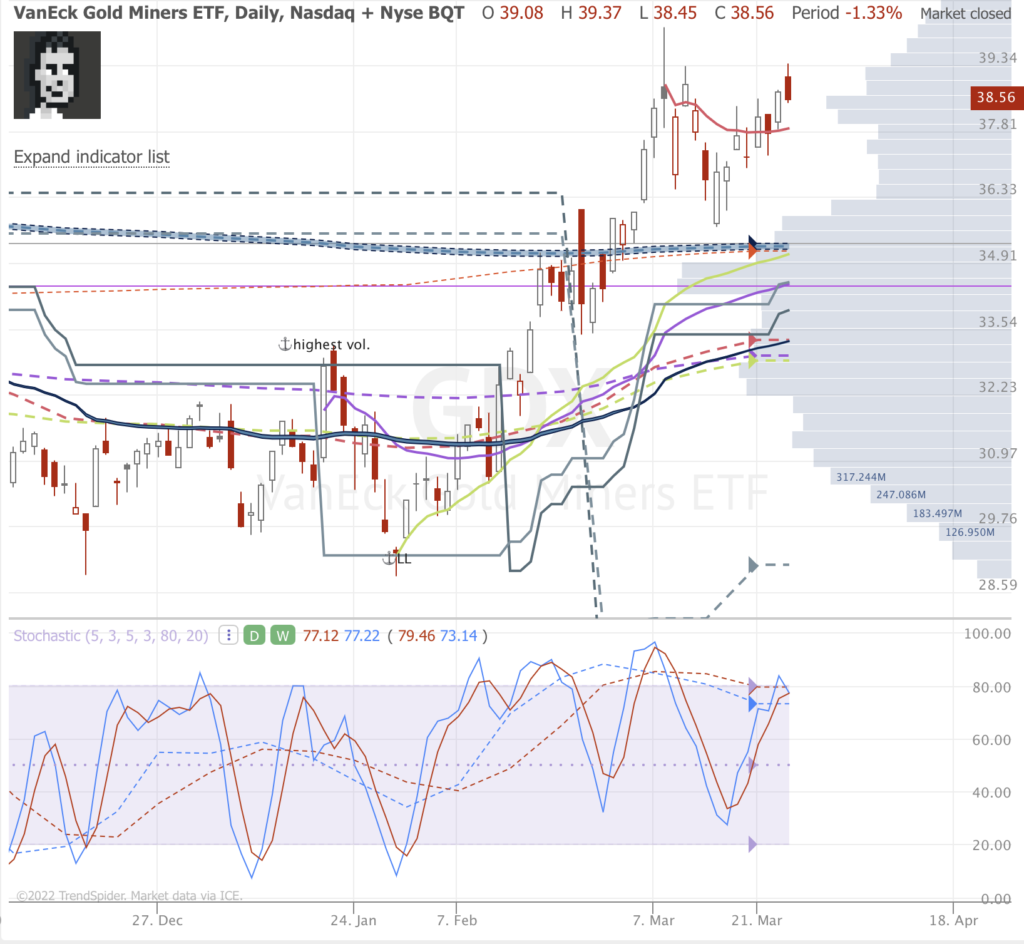
Task: Click the 100.00 Stochastic axis label
Action: (x=987, y=634)
